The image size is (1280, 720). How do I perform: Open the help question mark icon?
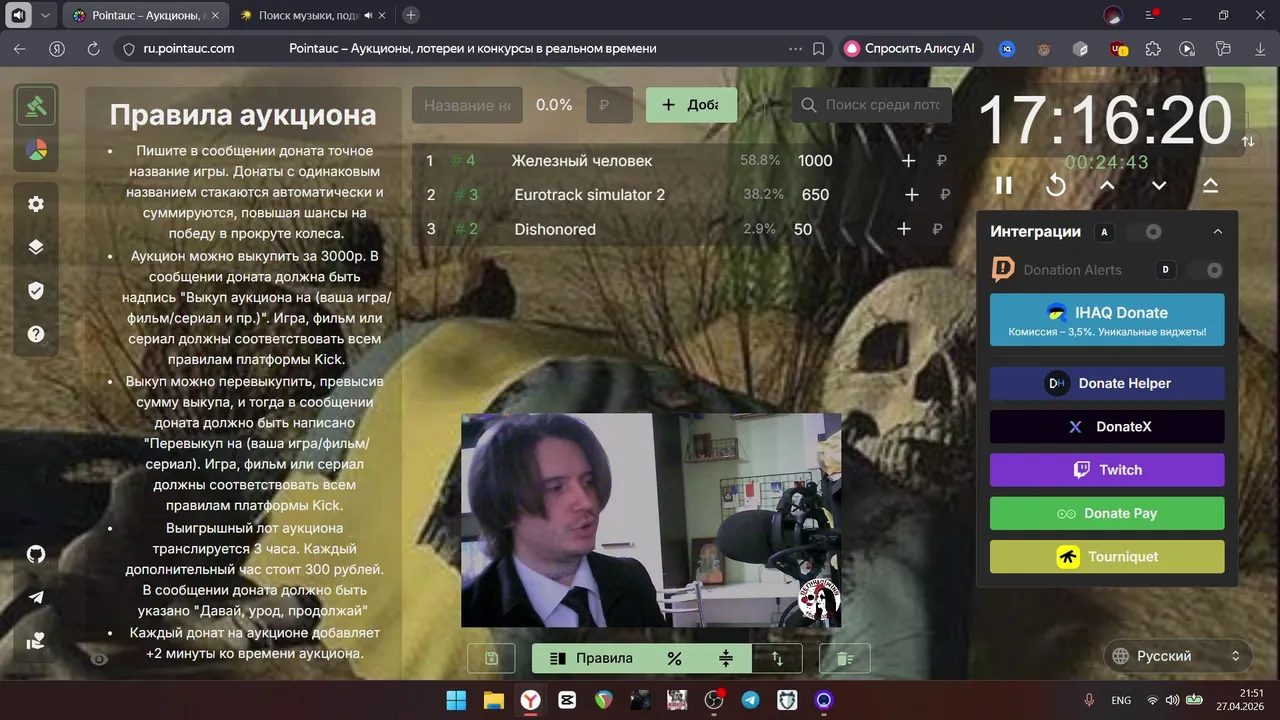(x=36, y=334)
